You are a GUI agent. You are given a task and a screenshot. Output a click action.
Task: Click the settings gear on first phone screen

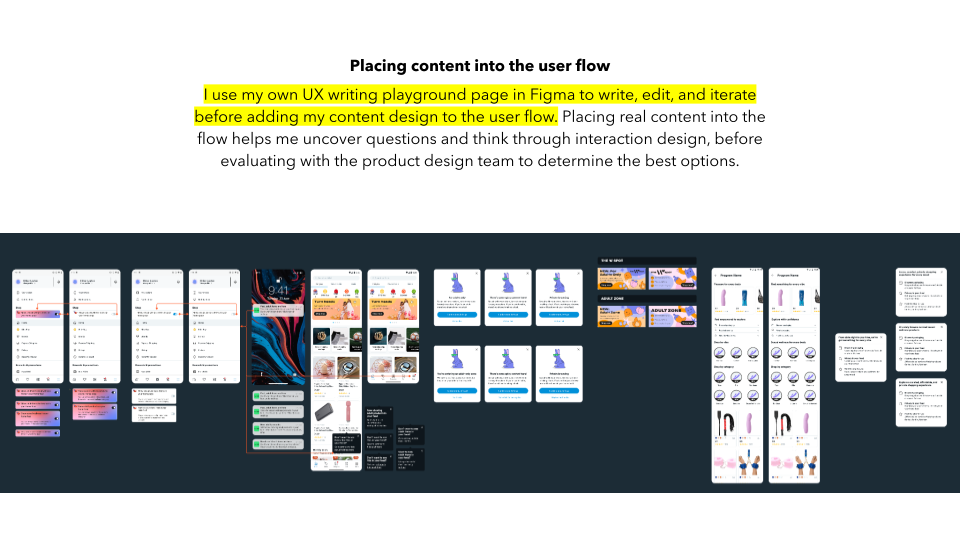tap(59, 283)
